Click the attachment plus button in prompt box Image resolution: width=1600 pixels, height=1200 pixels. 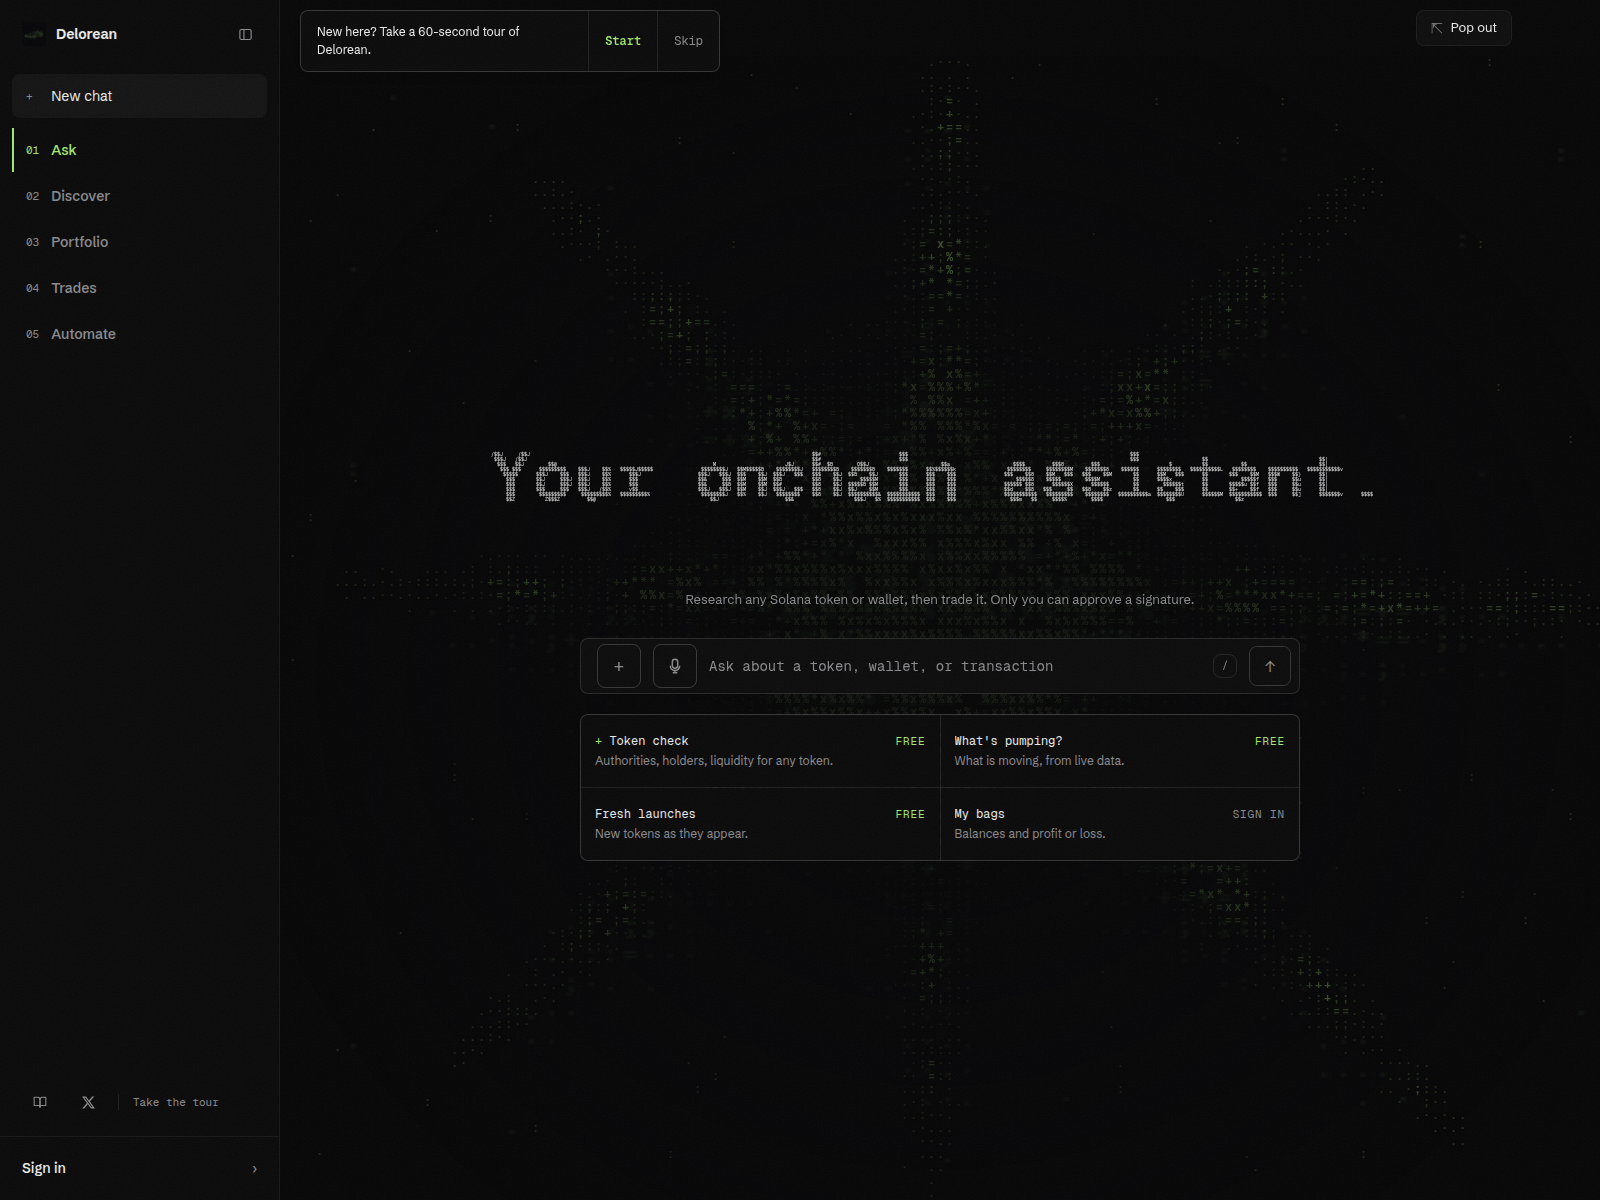(x=619, y=666)
